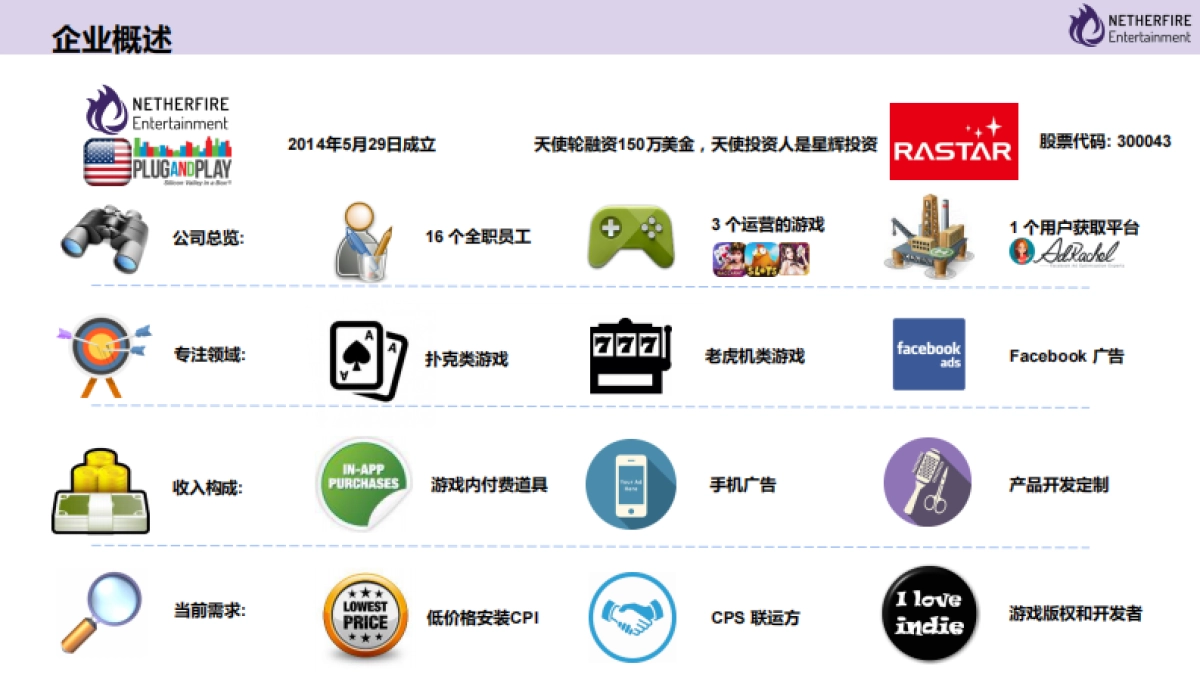This screenshot has width=1200, height=675.
Task: Click the blue handshake icon for CPS 联运方
Action: click(631, 615)
